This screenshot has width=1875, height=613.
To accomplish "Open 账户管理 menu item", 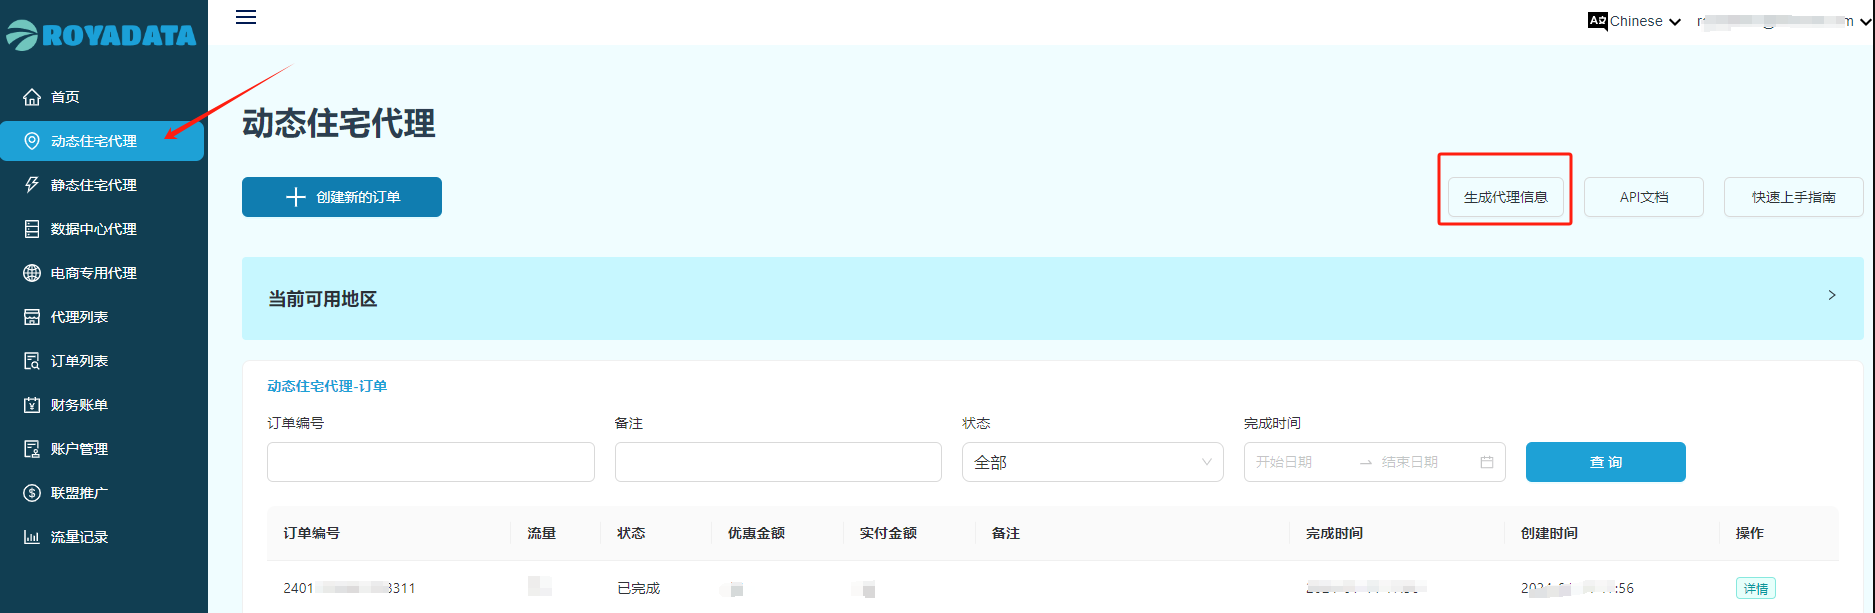I will tap(103, 449).
